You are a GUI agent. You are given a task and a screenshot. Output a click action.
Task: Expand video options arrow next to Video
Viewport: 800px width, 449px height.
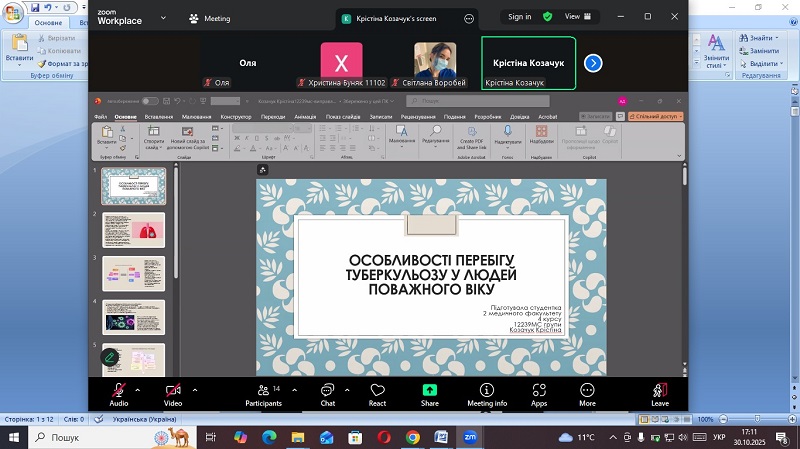[194, 389]
